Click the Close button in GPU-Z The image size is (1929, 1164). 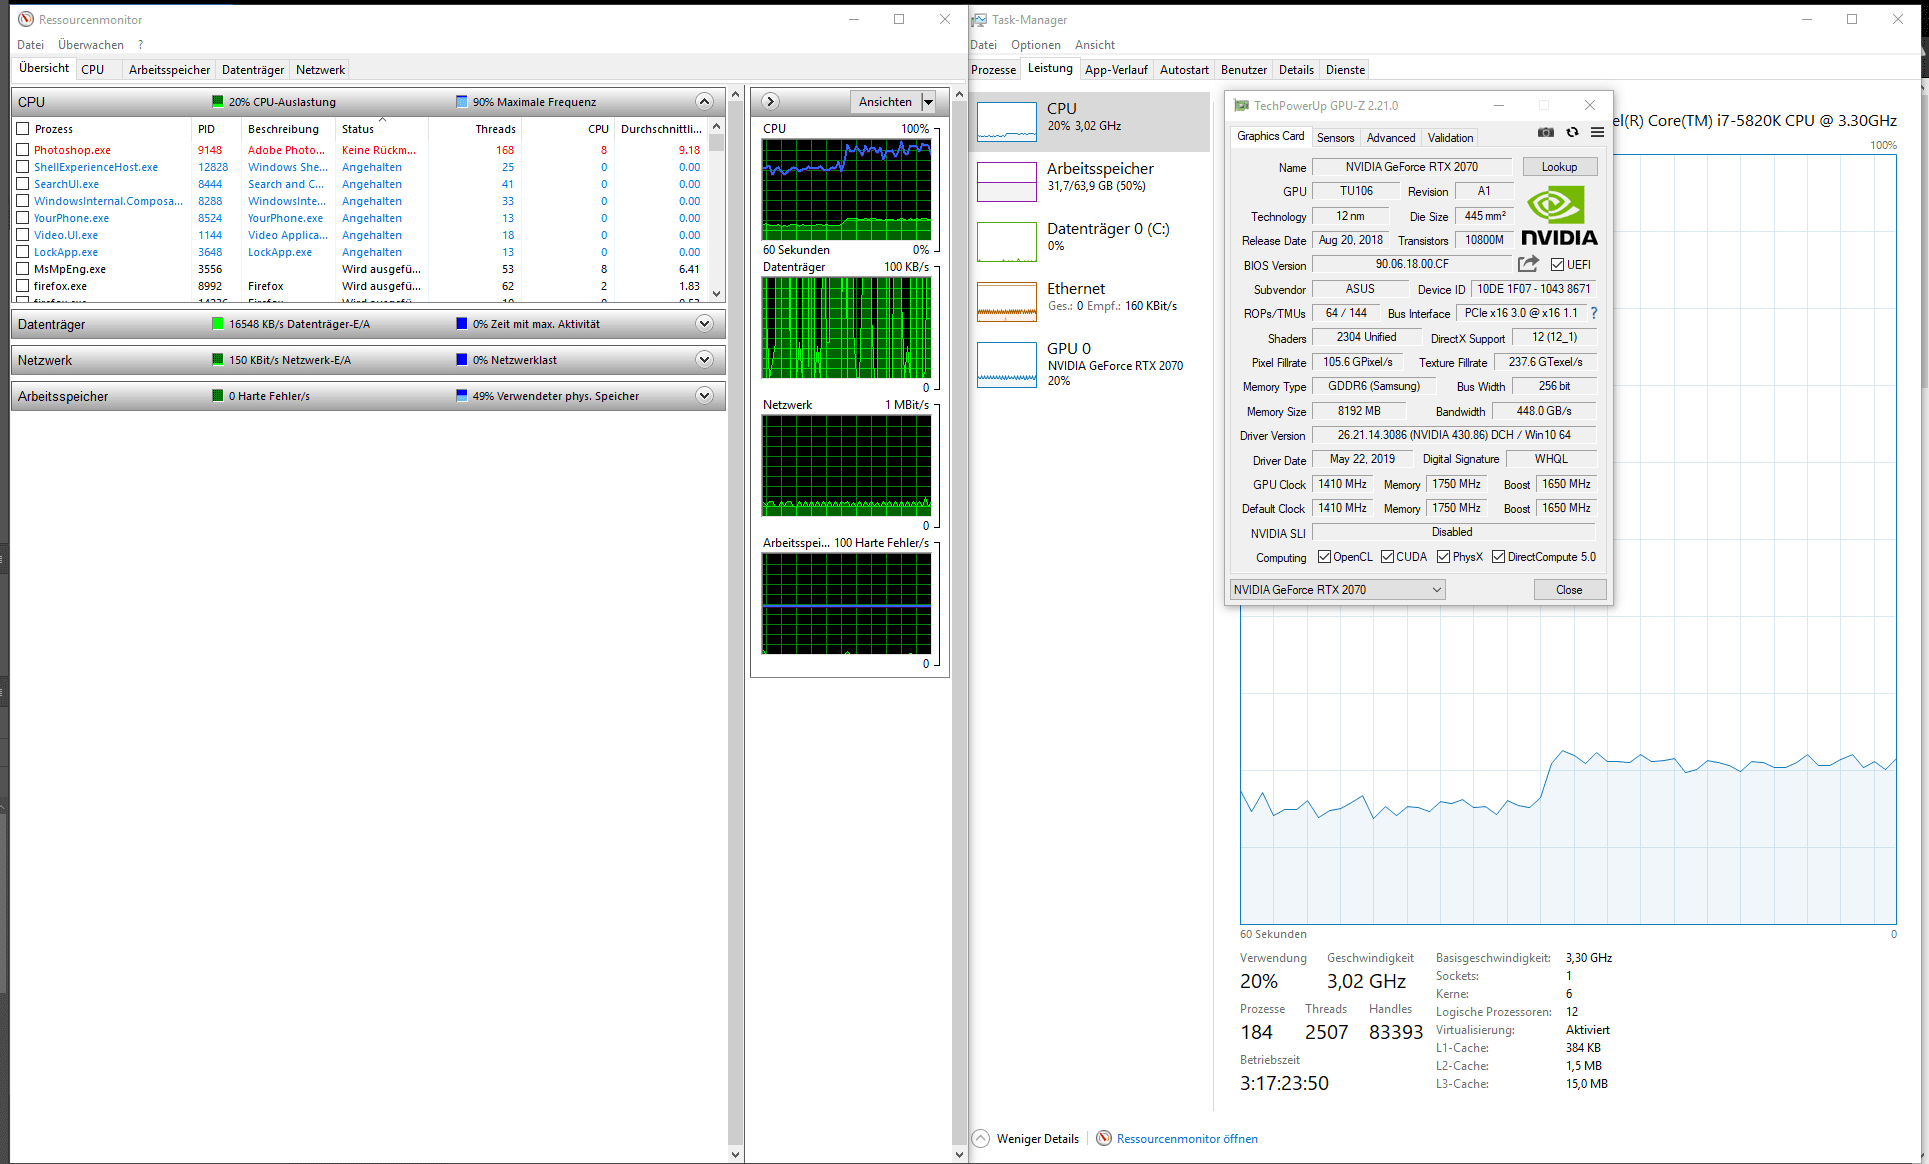[x=1569, y=590]
